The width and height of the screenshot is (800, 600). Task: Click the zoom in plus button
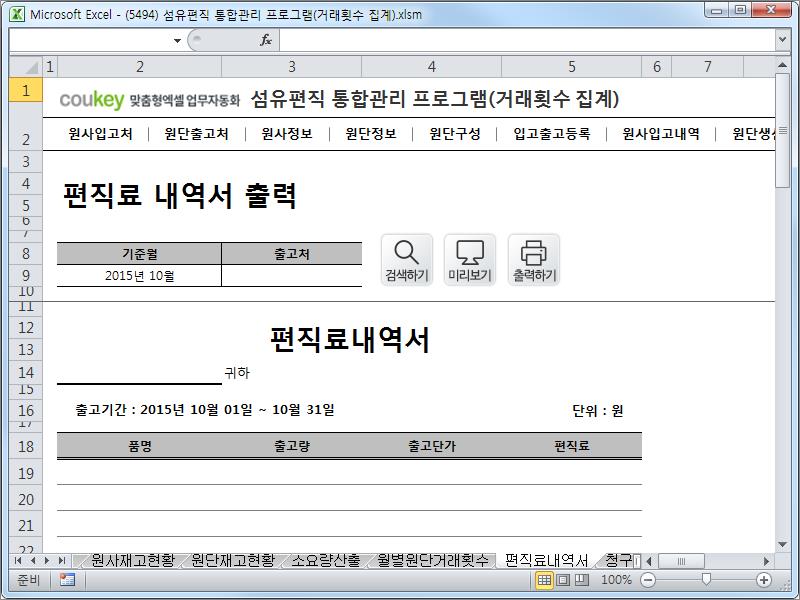(764, 580)
